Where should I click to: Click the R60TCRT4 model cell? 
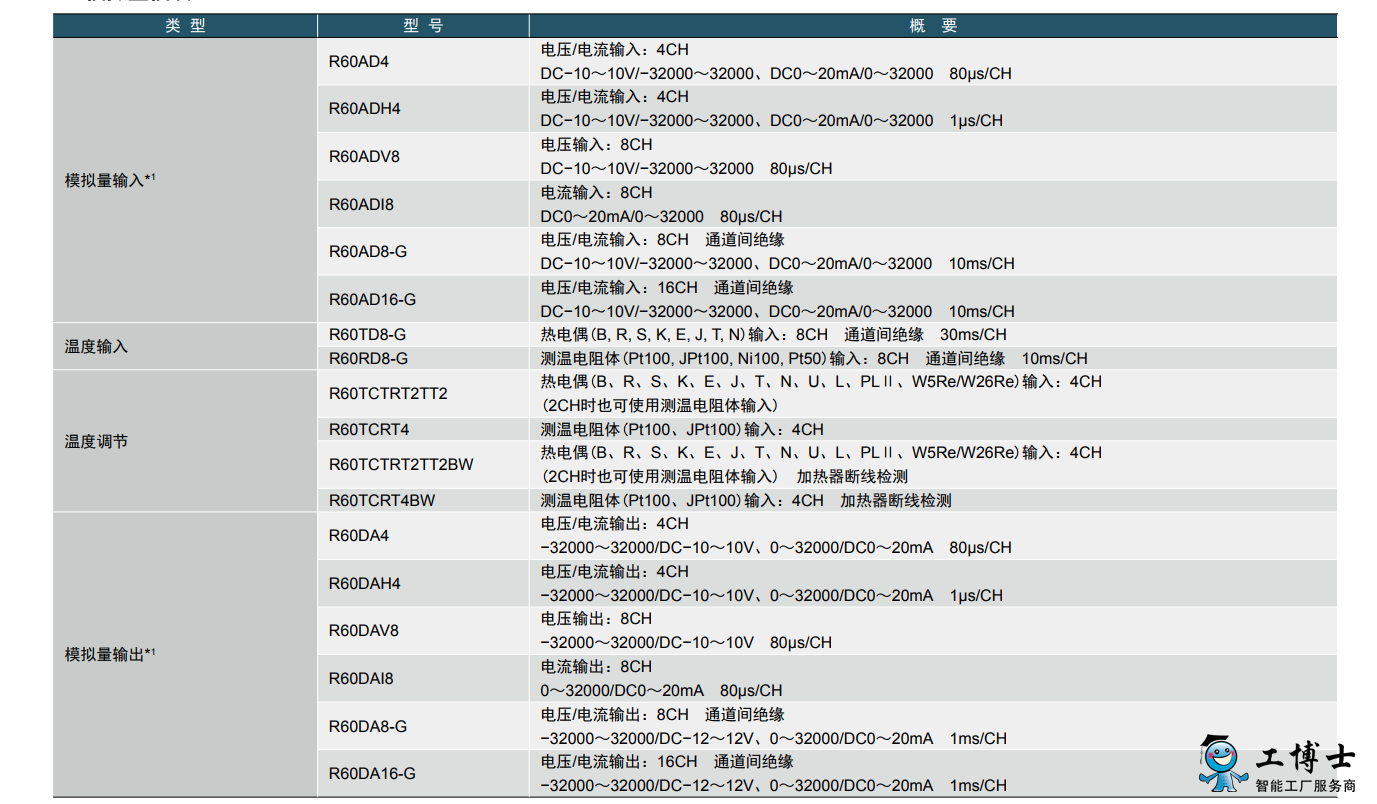pyautogui.click(x=423, y=429)
